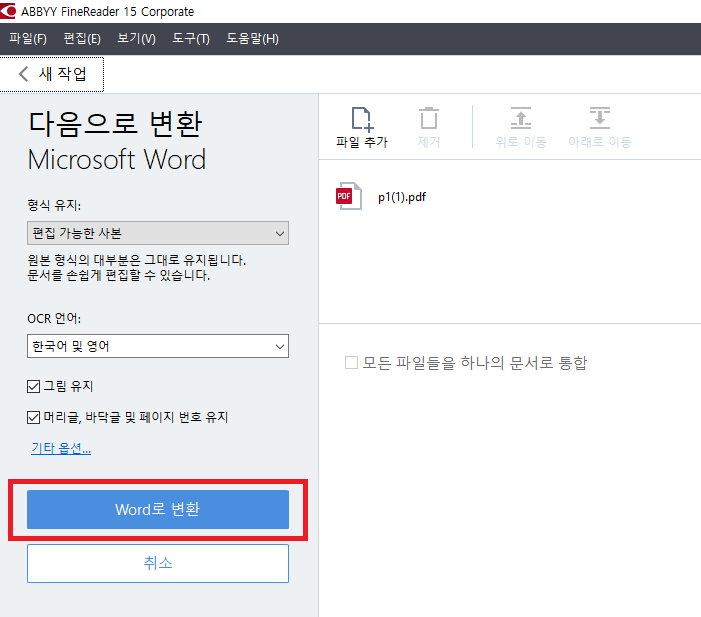Click the Word로 변환 button
This screenshot has height=617, width=701.
click(x=158, y=510)
